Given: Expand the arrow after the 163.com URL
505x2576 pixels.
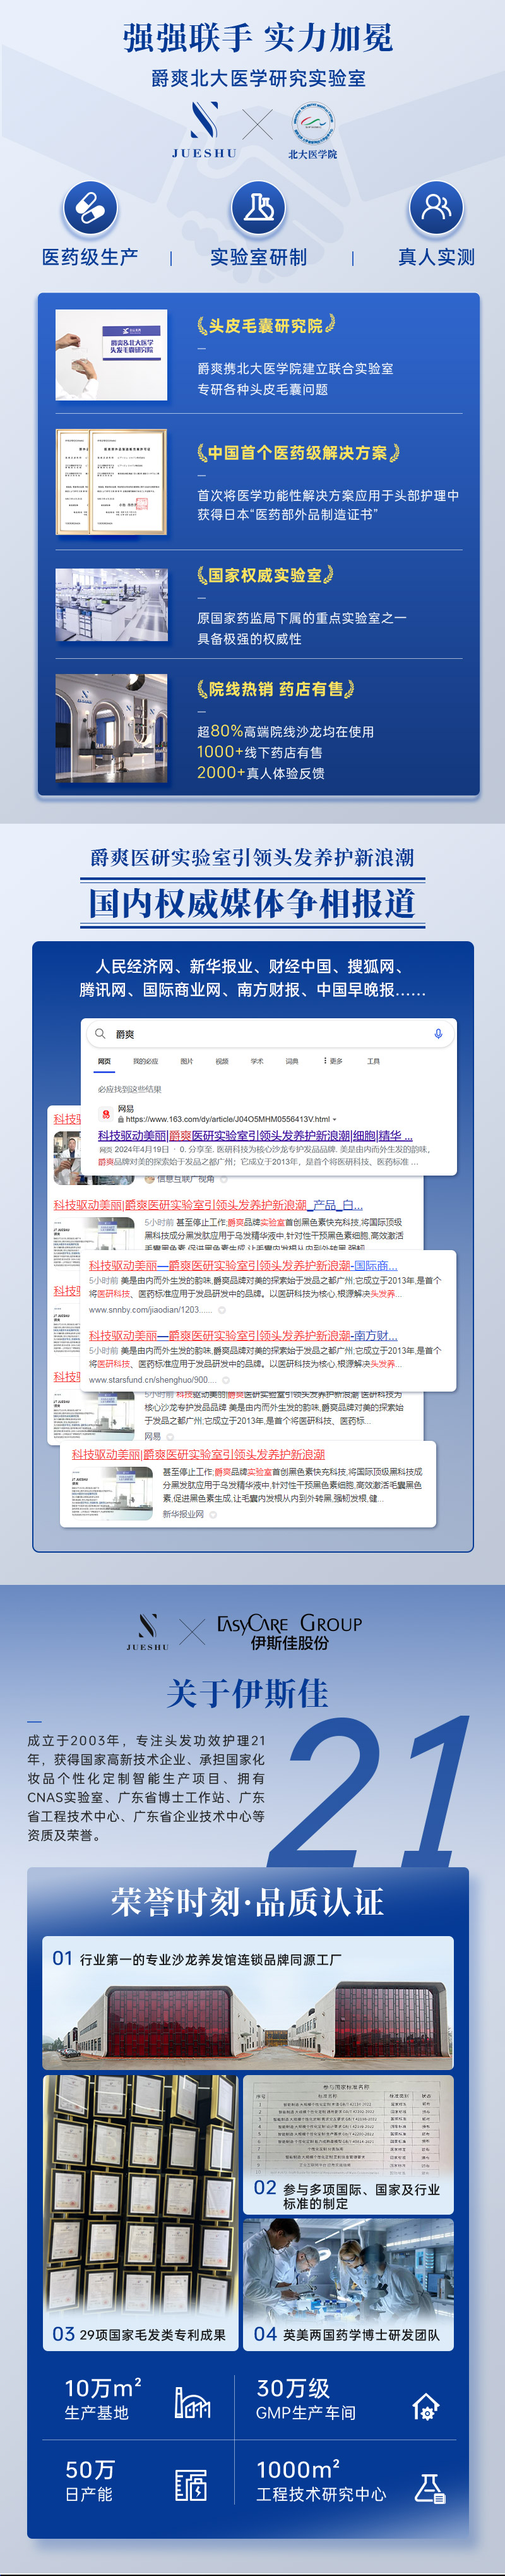Looking at the screenshot, I should point(334,1119).
